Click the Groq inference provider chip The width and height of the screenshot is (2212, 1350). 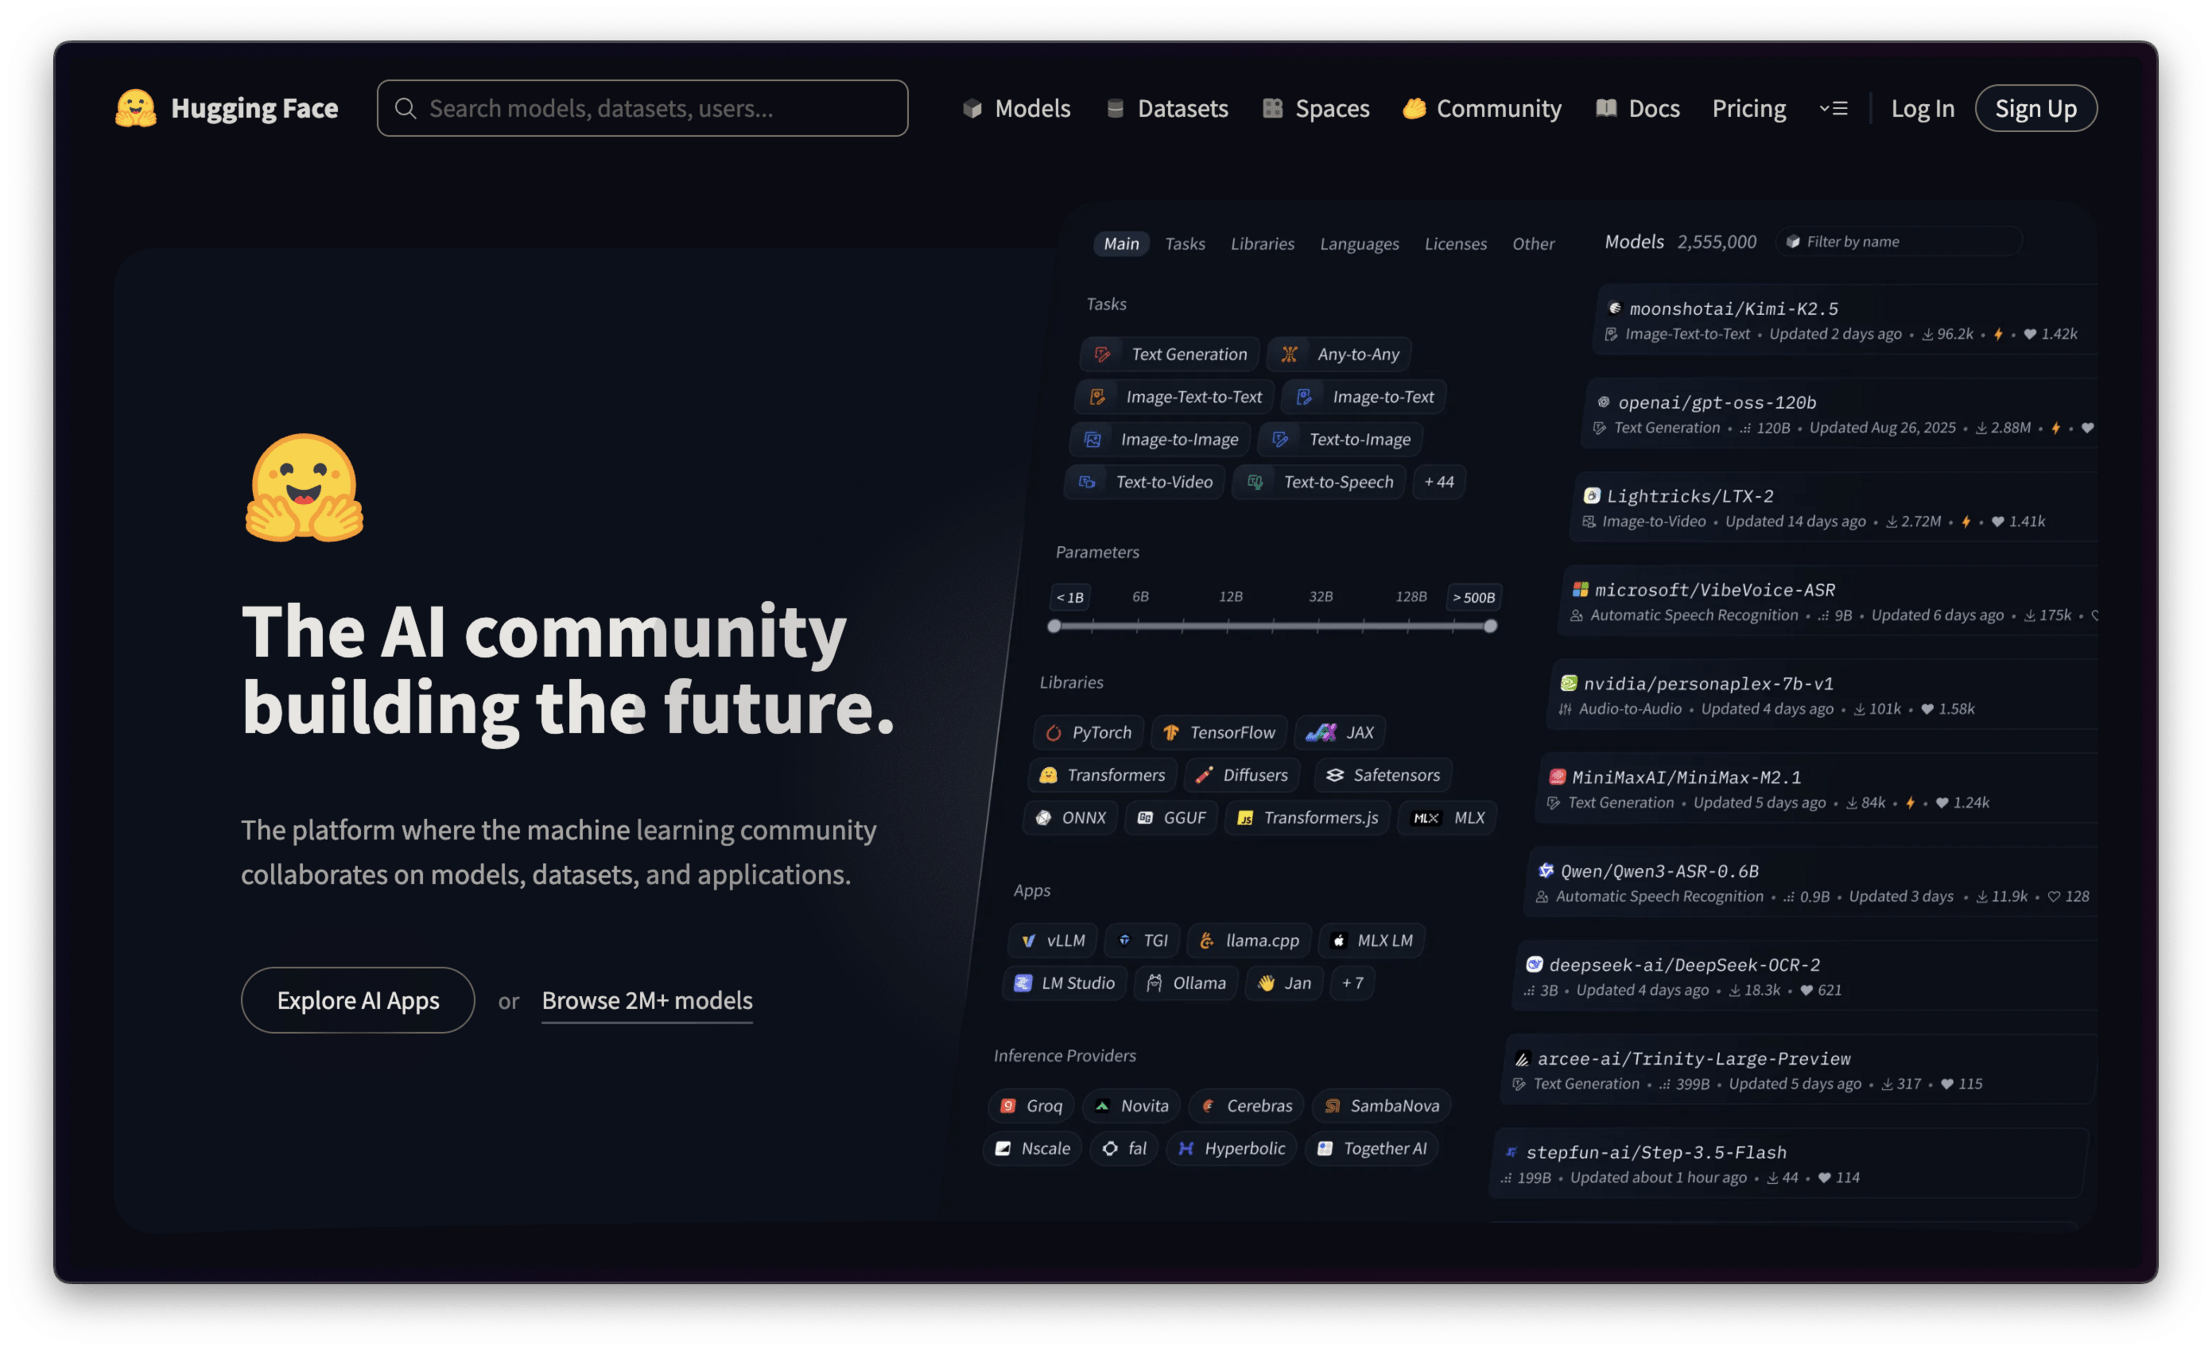coord(1032,1106)
